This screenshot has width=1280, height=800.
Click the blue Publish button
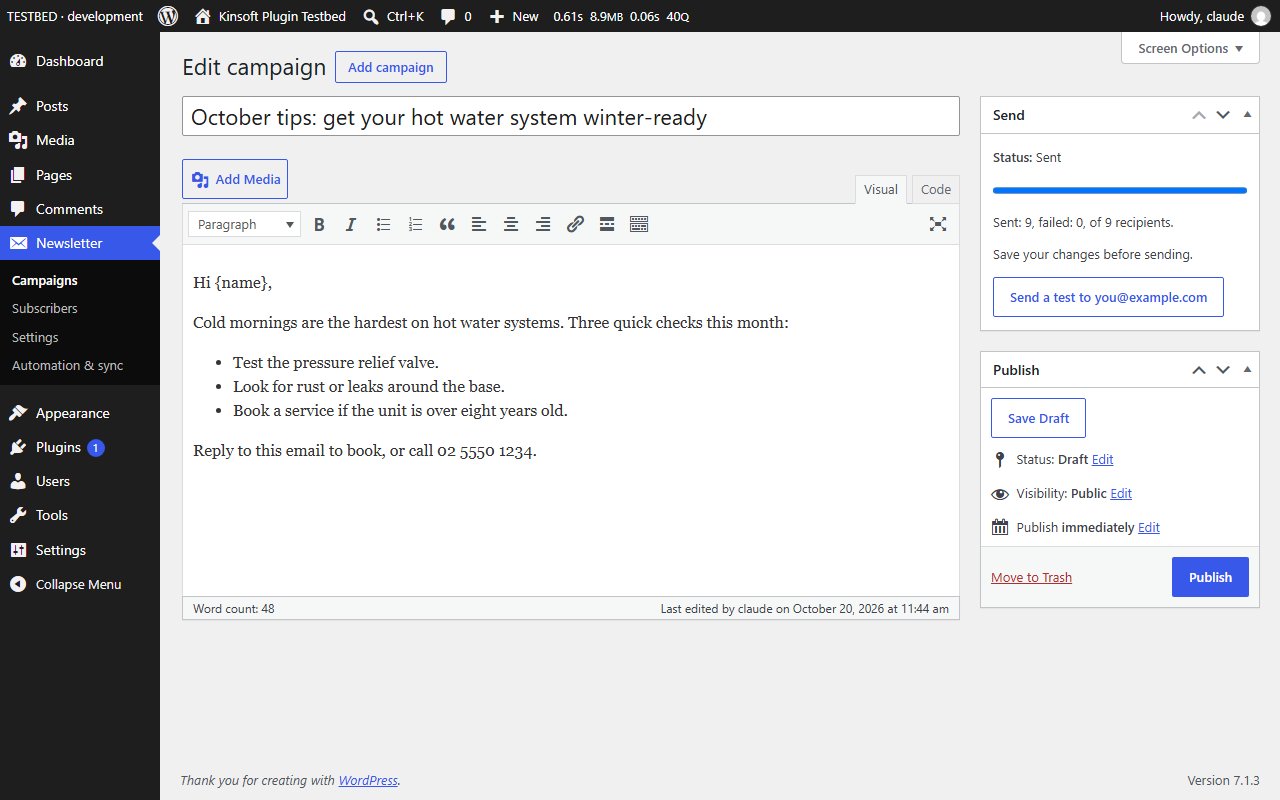pyautogui.click(x=1210, y=577)
